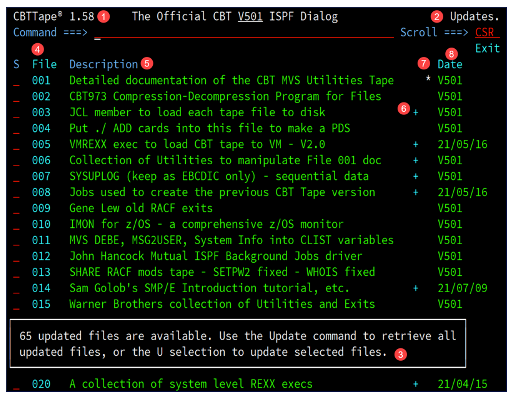Click 'Collection of Utilities to manipulate File 001' description

pos(225,160)
